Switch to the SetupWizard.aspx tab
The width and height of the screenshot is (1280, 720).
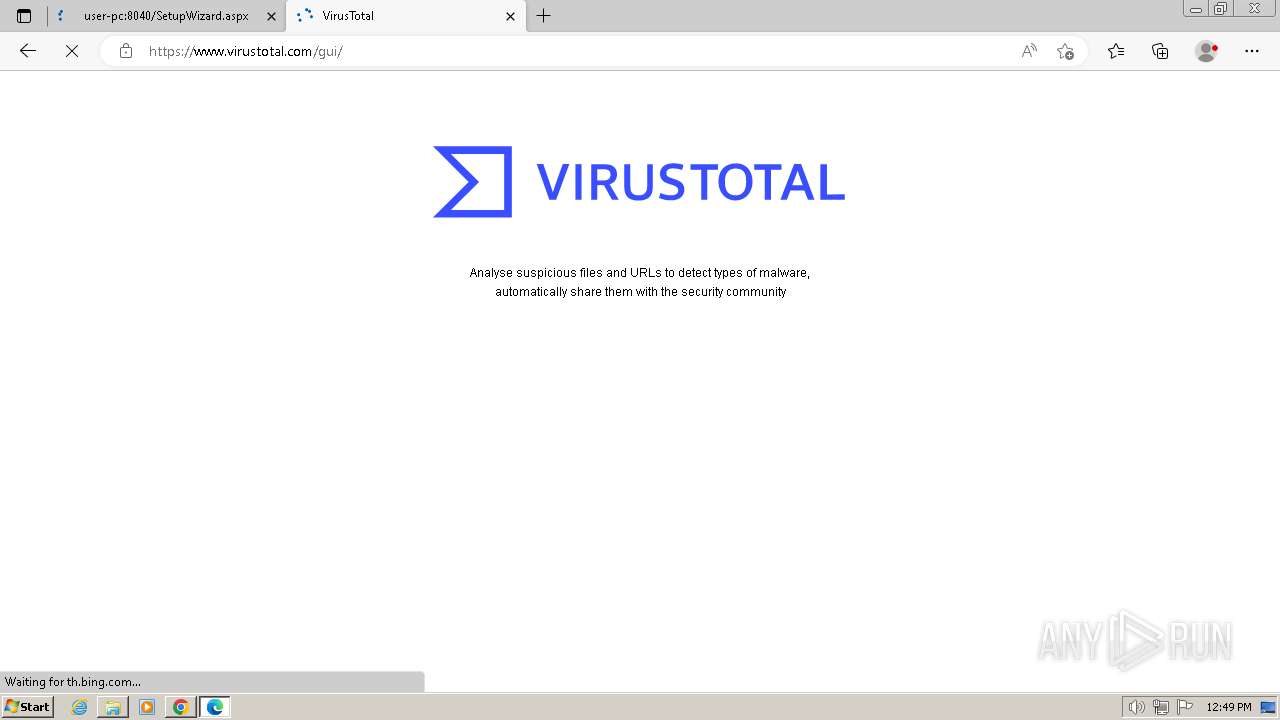coord(166,16)
